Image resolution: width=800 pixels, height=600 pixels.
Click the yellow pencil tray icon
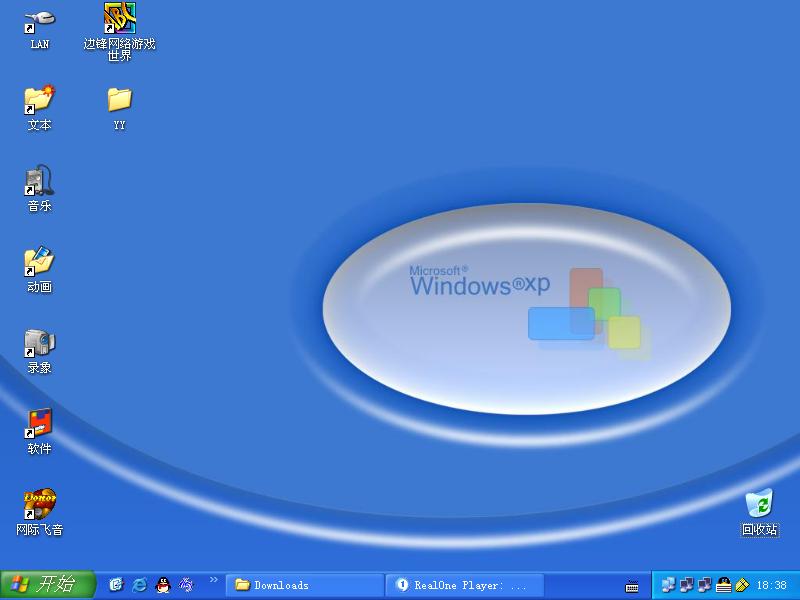click(x=742, y=585)
